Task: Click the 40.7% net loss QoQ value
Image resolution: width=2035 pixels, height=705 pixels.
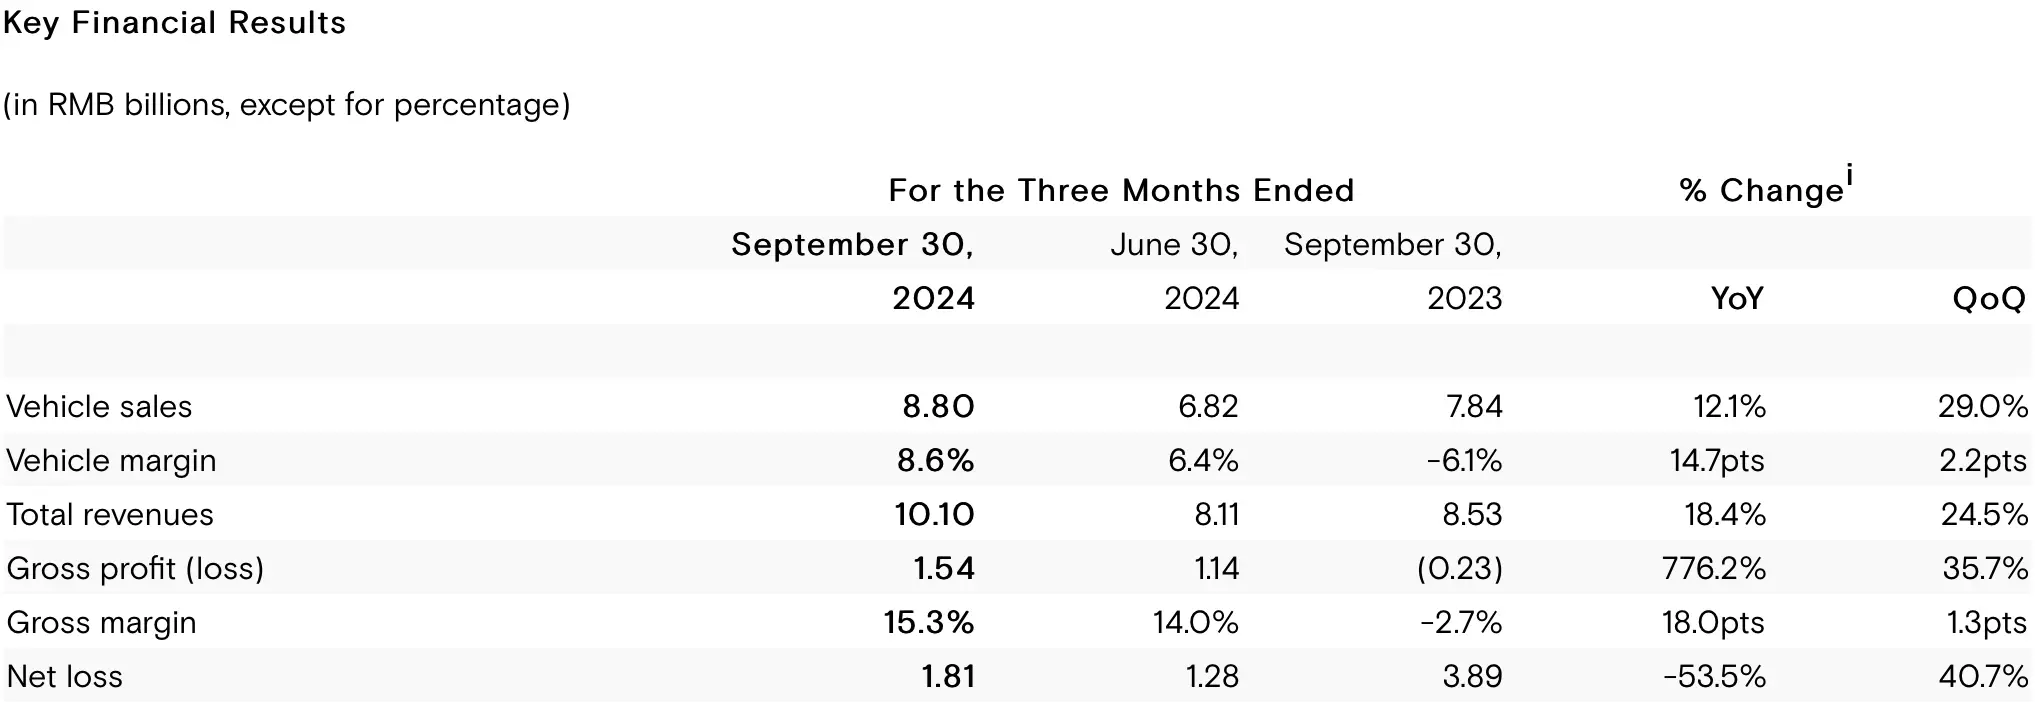Action: point(1983,676)
